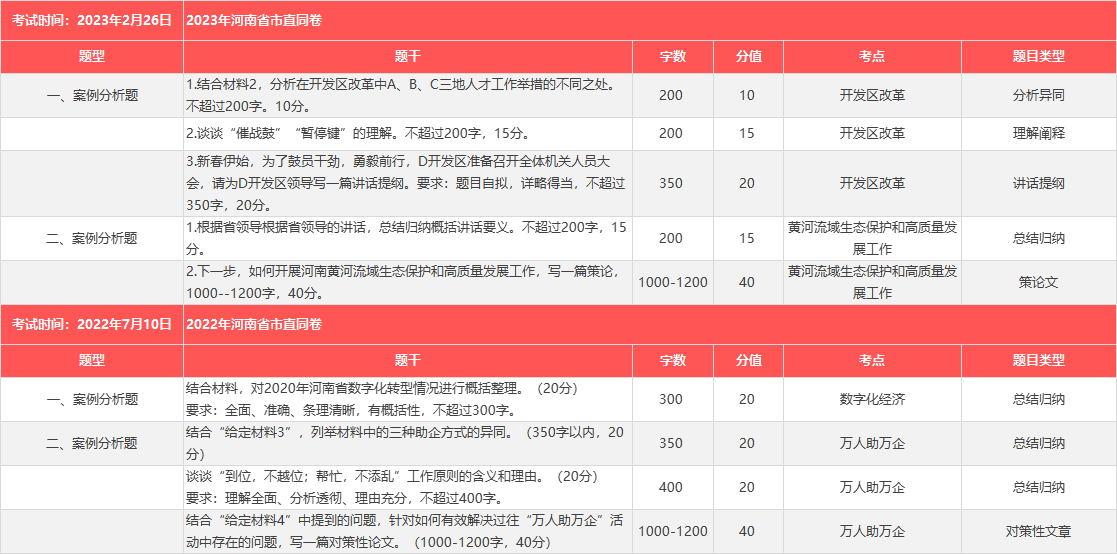Click the question about “催战鼓” and “暂停键”
Screen dimensions: 1117x554
407,133
